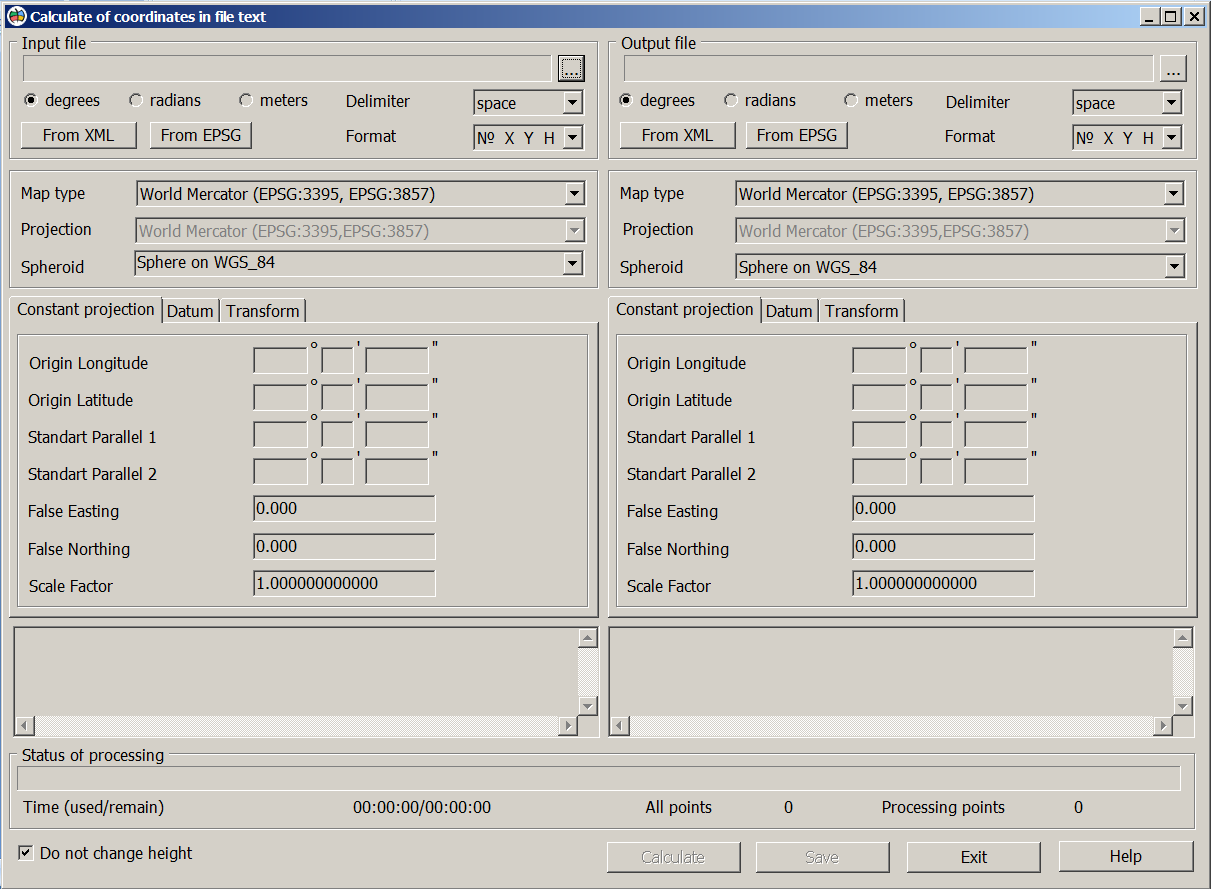Open the input Delimiter dropdown
Screen dimensions: 1211x889
click(572, 103)
